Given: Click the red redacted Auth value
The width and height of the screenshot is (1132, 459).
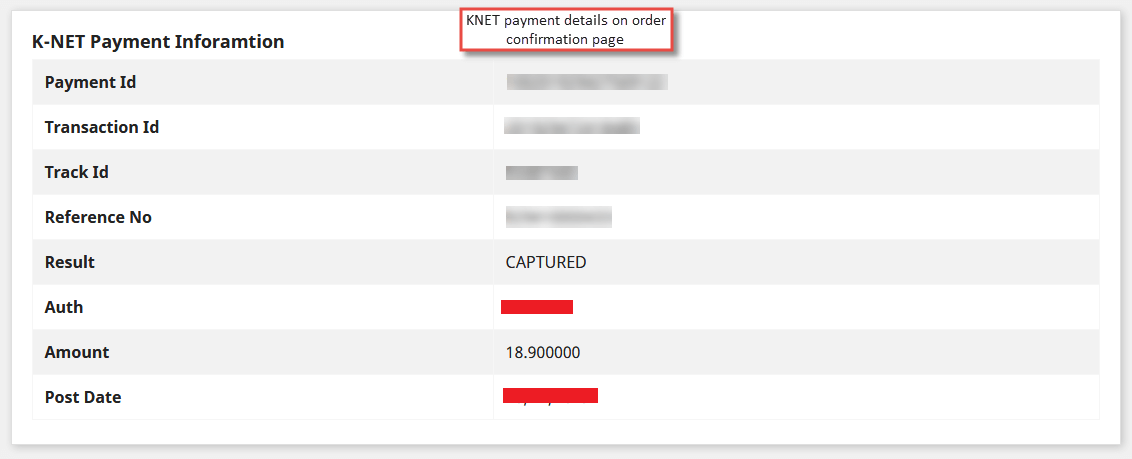Looking at the screenshot, I should [537, 307].
